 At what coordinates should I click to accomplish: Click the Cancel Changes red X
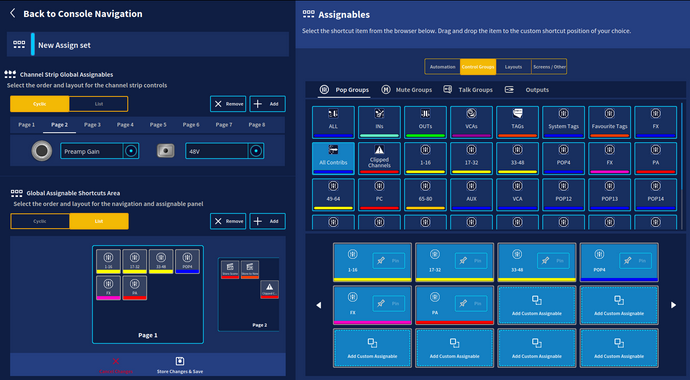pyautogui.click(x=116, y=362)
